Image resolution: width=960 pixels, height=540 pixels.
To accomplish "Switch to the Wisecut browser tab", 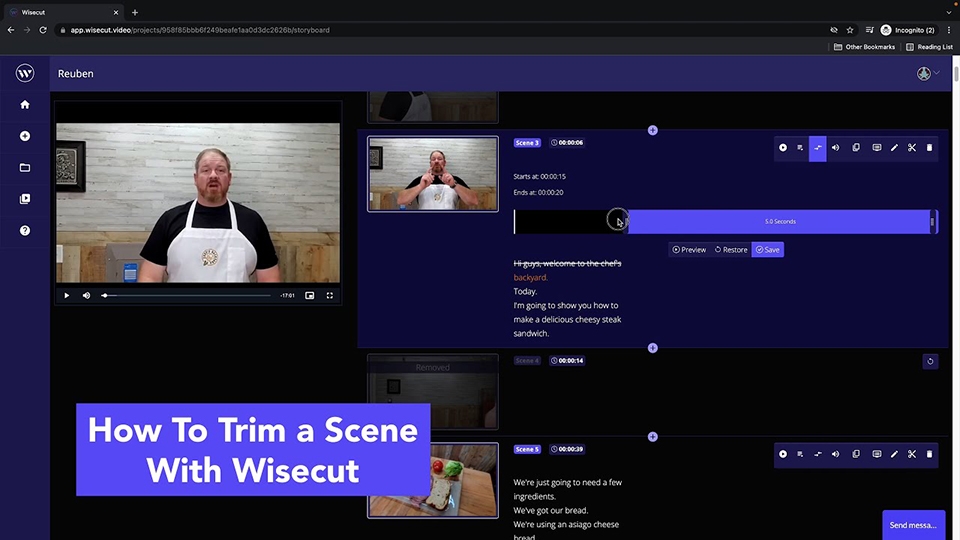I will (64, 12).
